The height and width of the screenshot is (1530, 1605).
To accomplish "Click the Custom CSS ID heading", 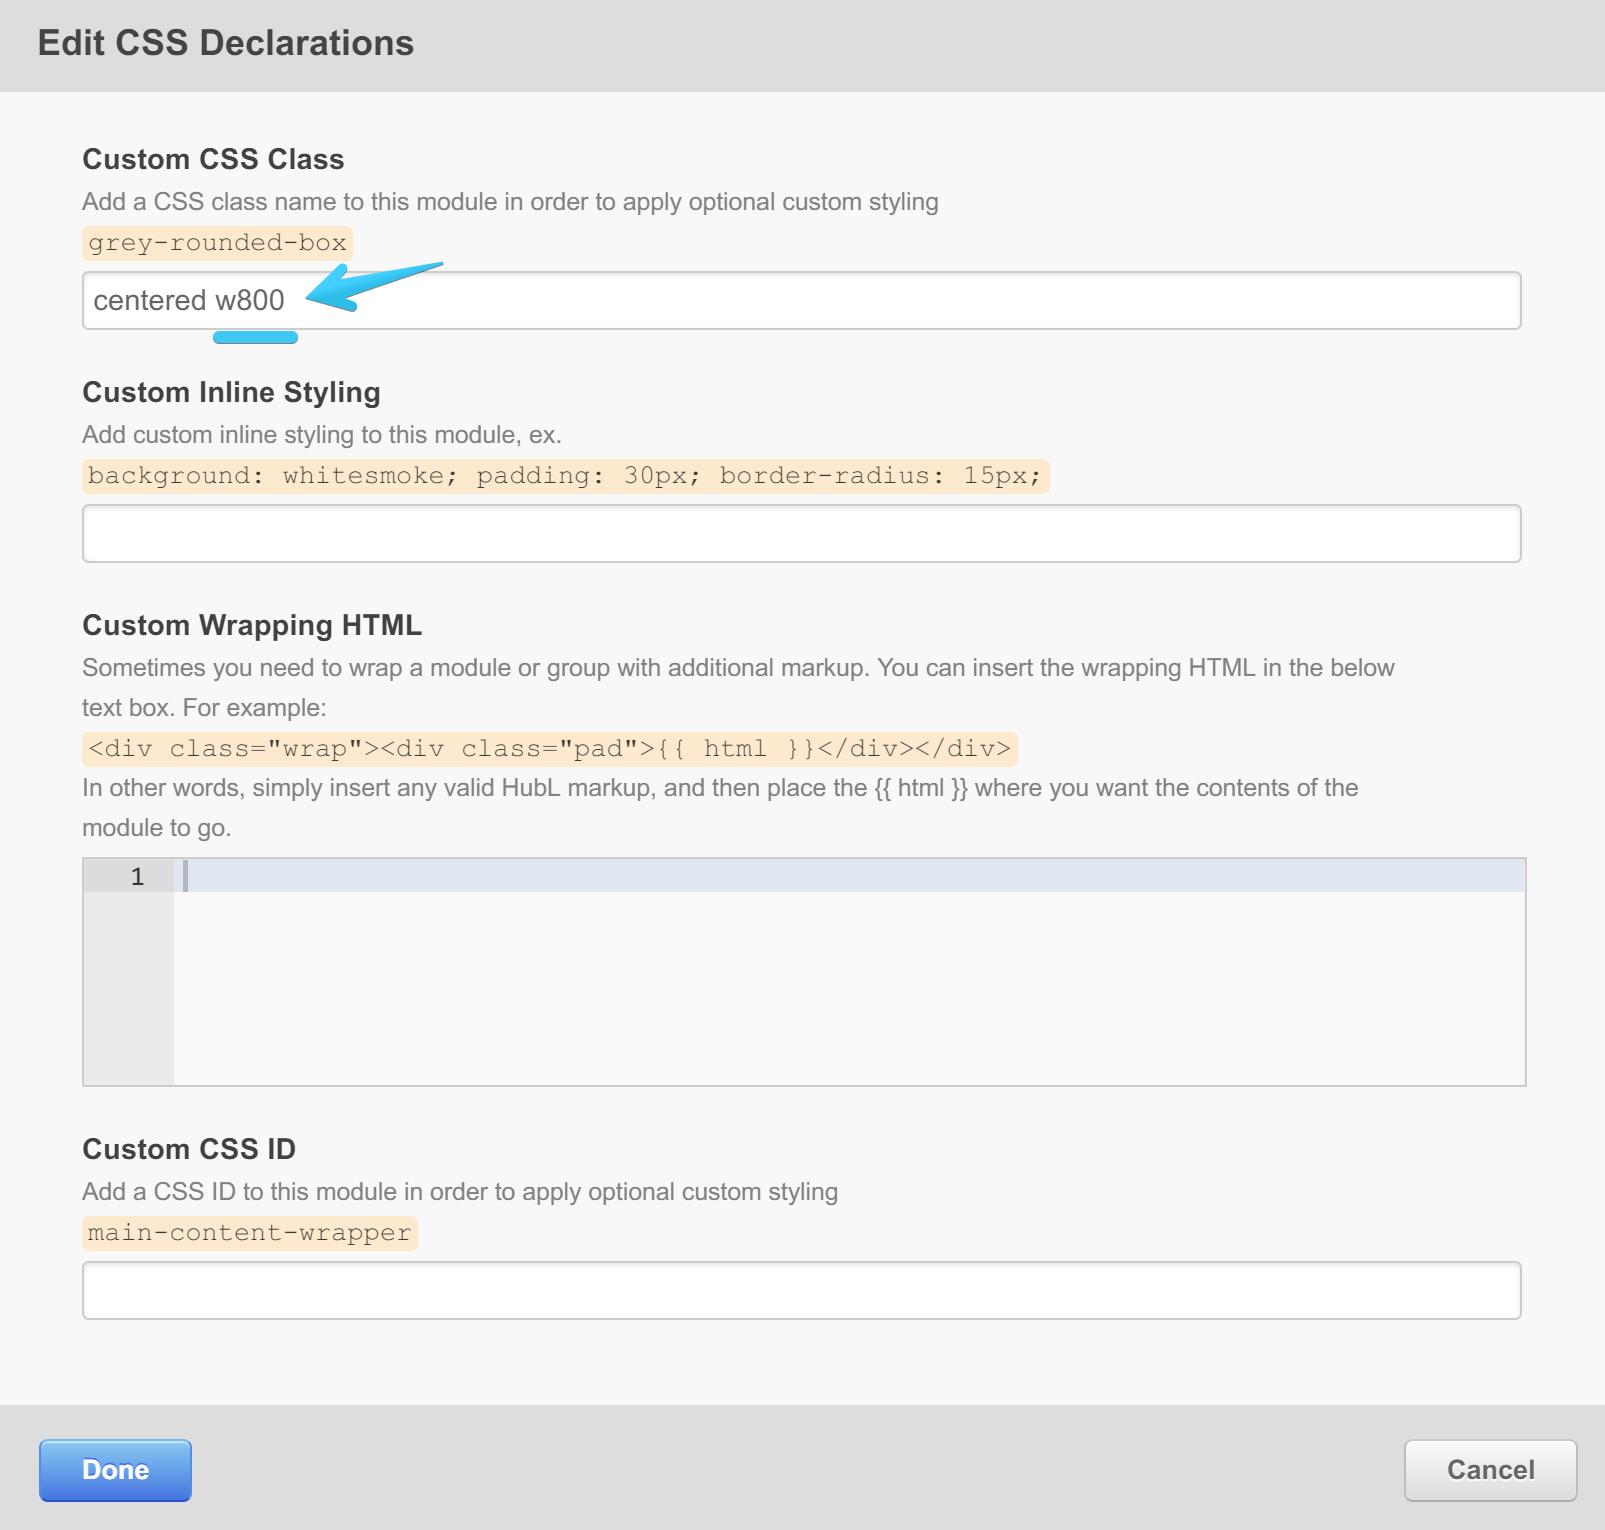I will 189,1149.
